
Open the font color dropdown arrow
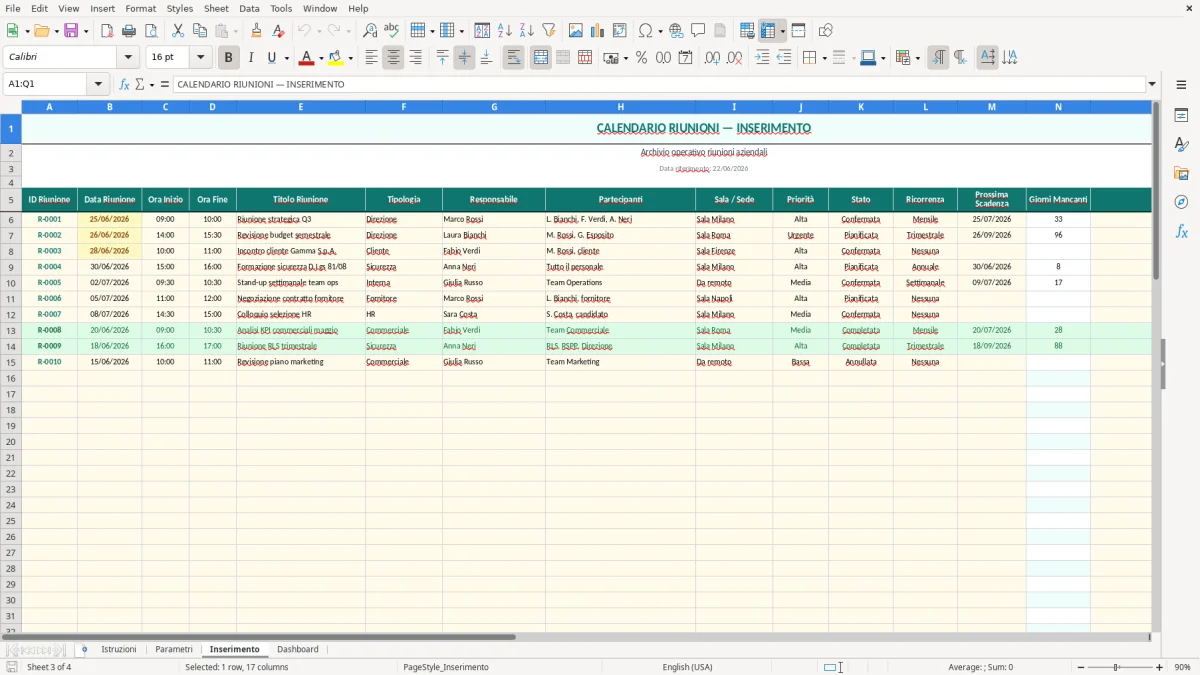(321, 58)
